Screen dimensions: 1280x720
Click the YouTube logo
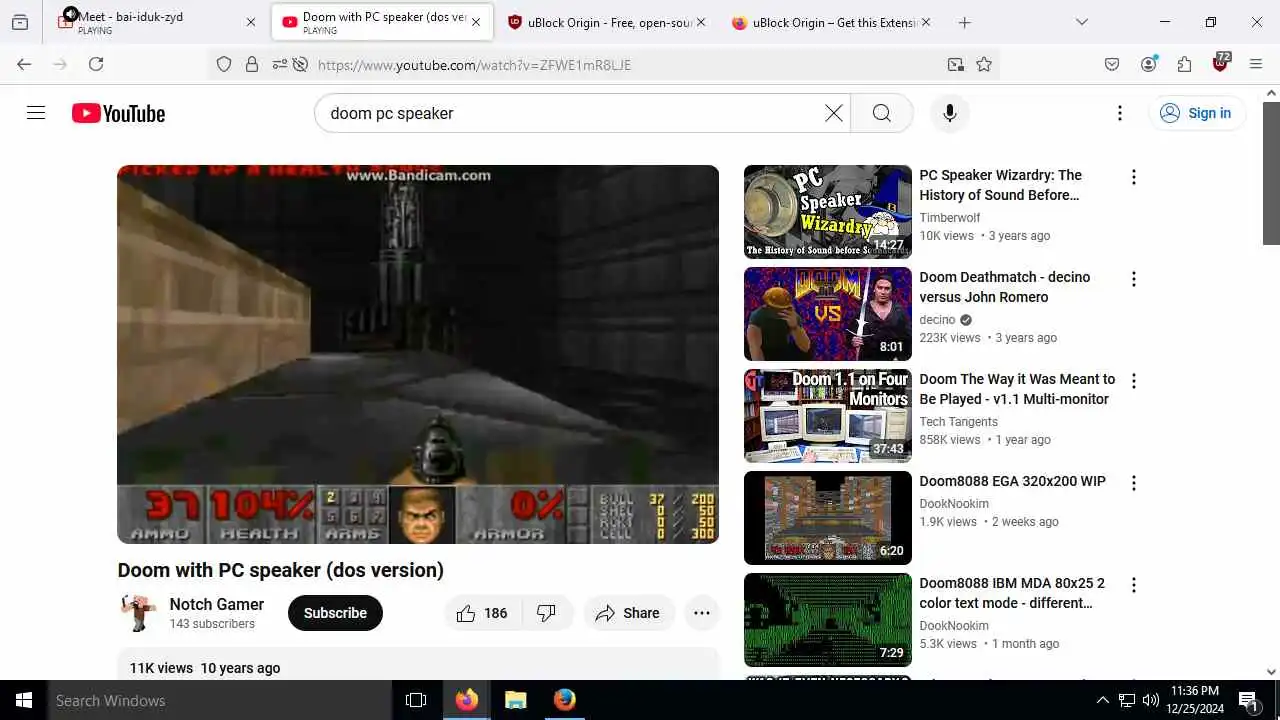tap(118, 113)
